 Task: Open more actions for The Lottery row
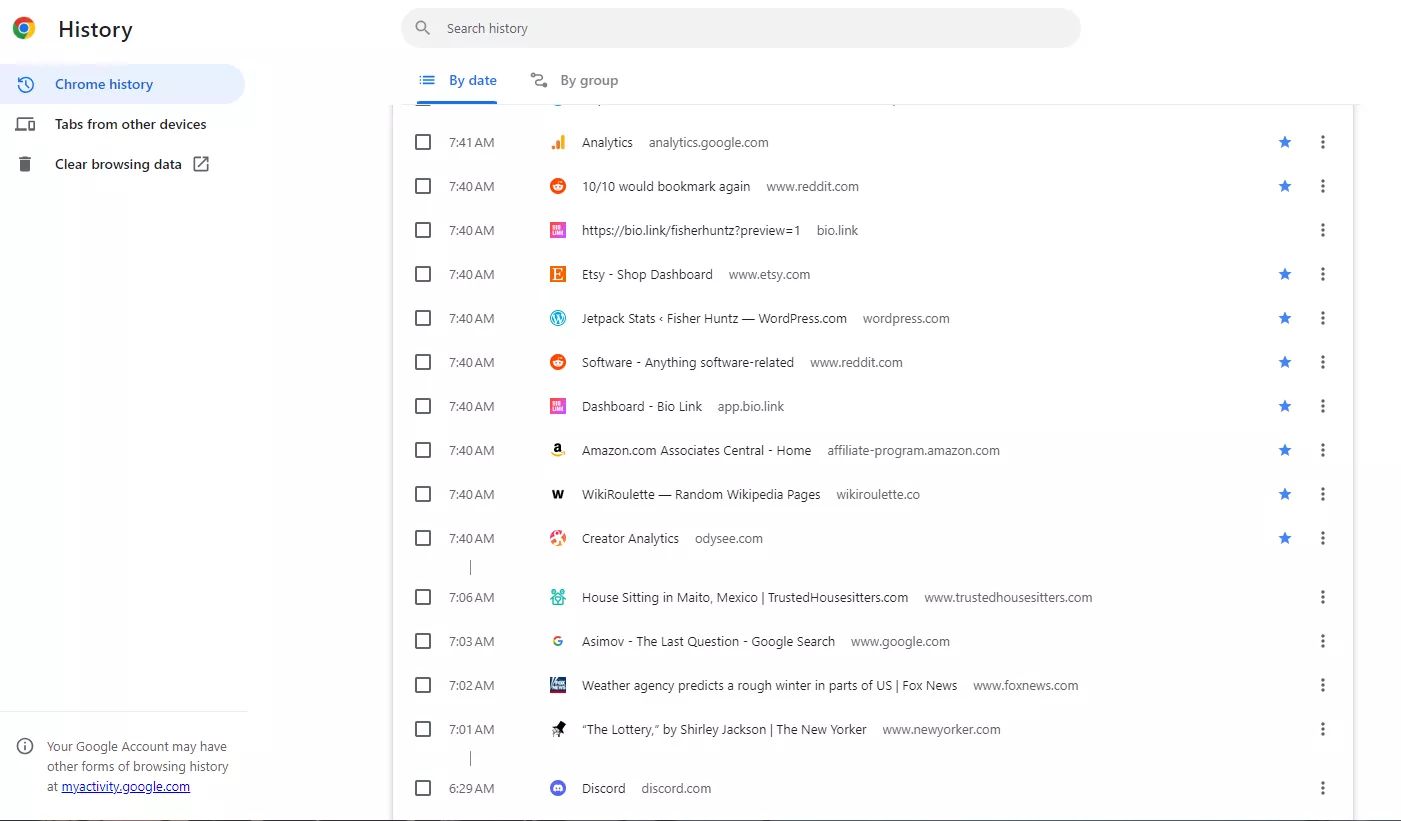(x=1322, y=729)
